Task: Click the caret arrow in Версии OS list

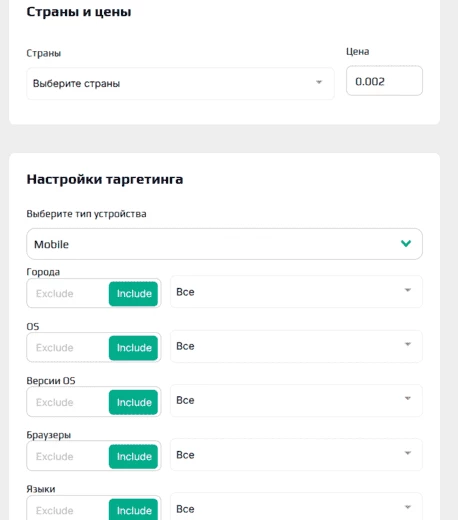Action: coord(407,398)
